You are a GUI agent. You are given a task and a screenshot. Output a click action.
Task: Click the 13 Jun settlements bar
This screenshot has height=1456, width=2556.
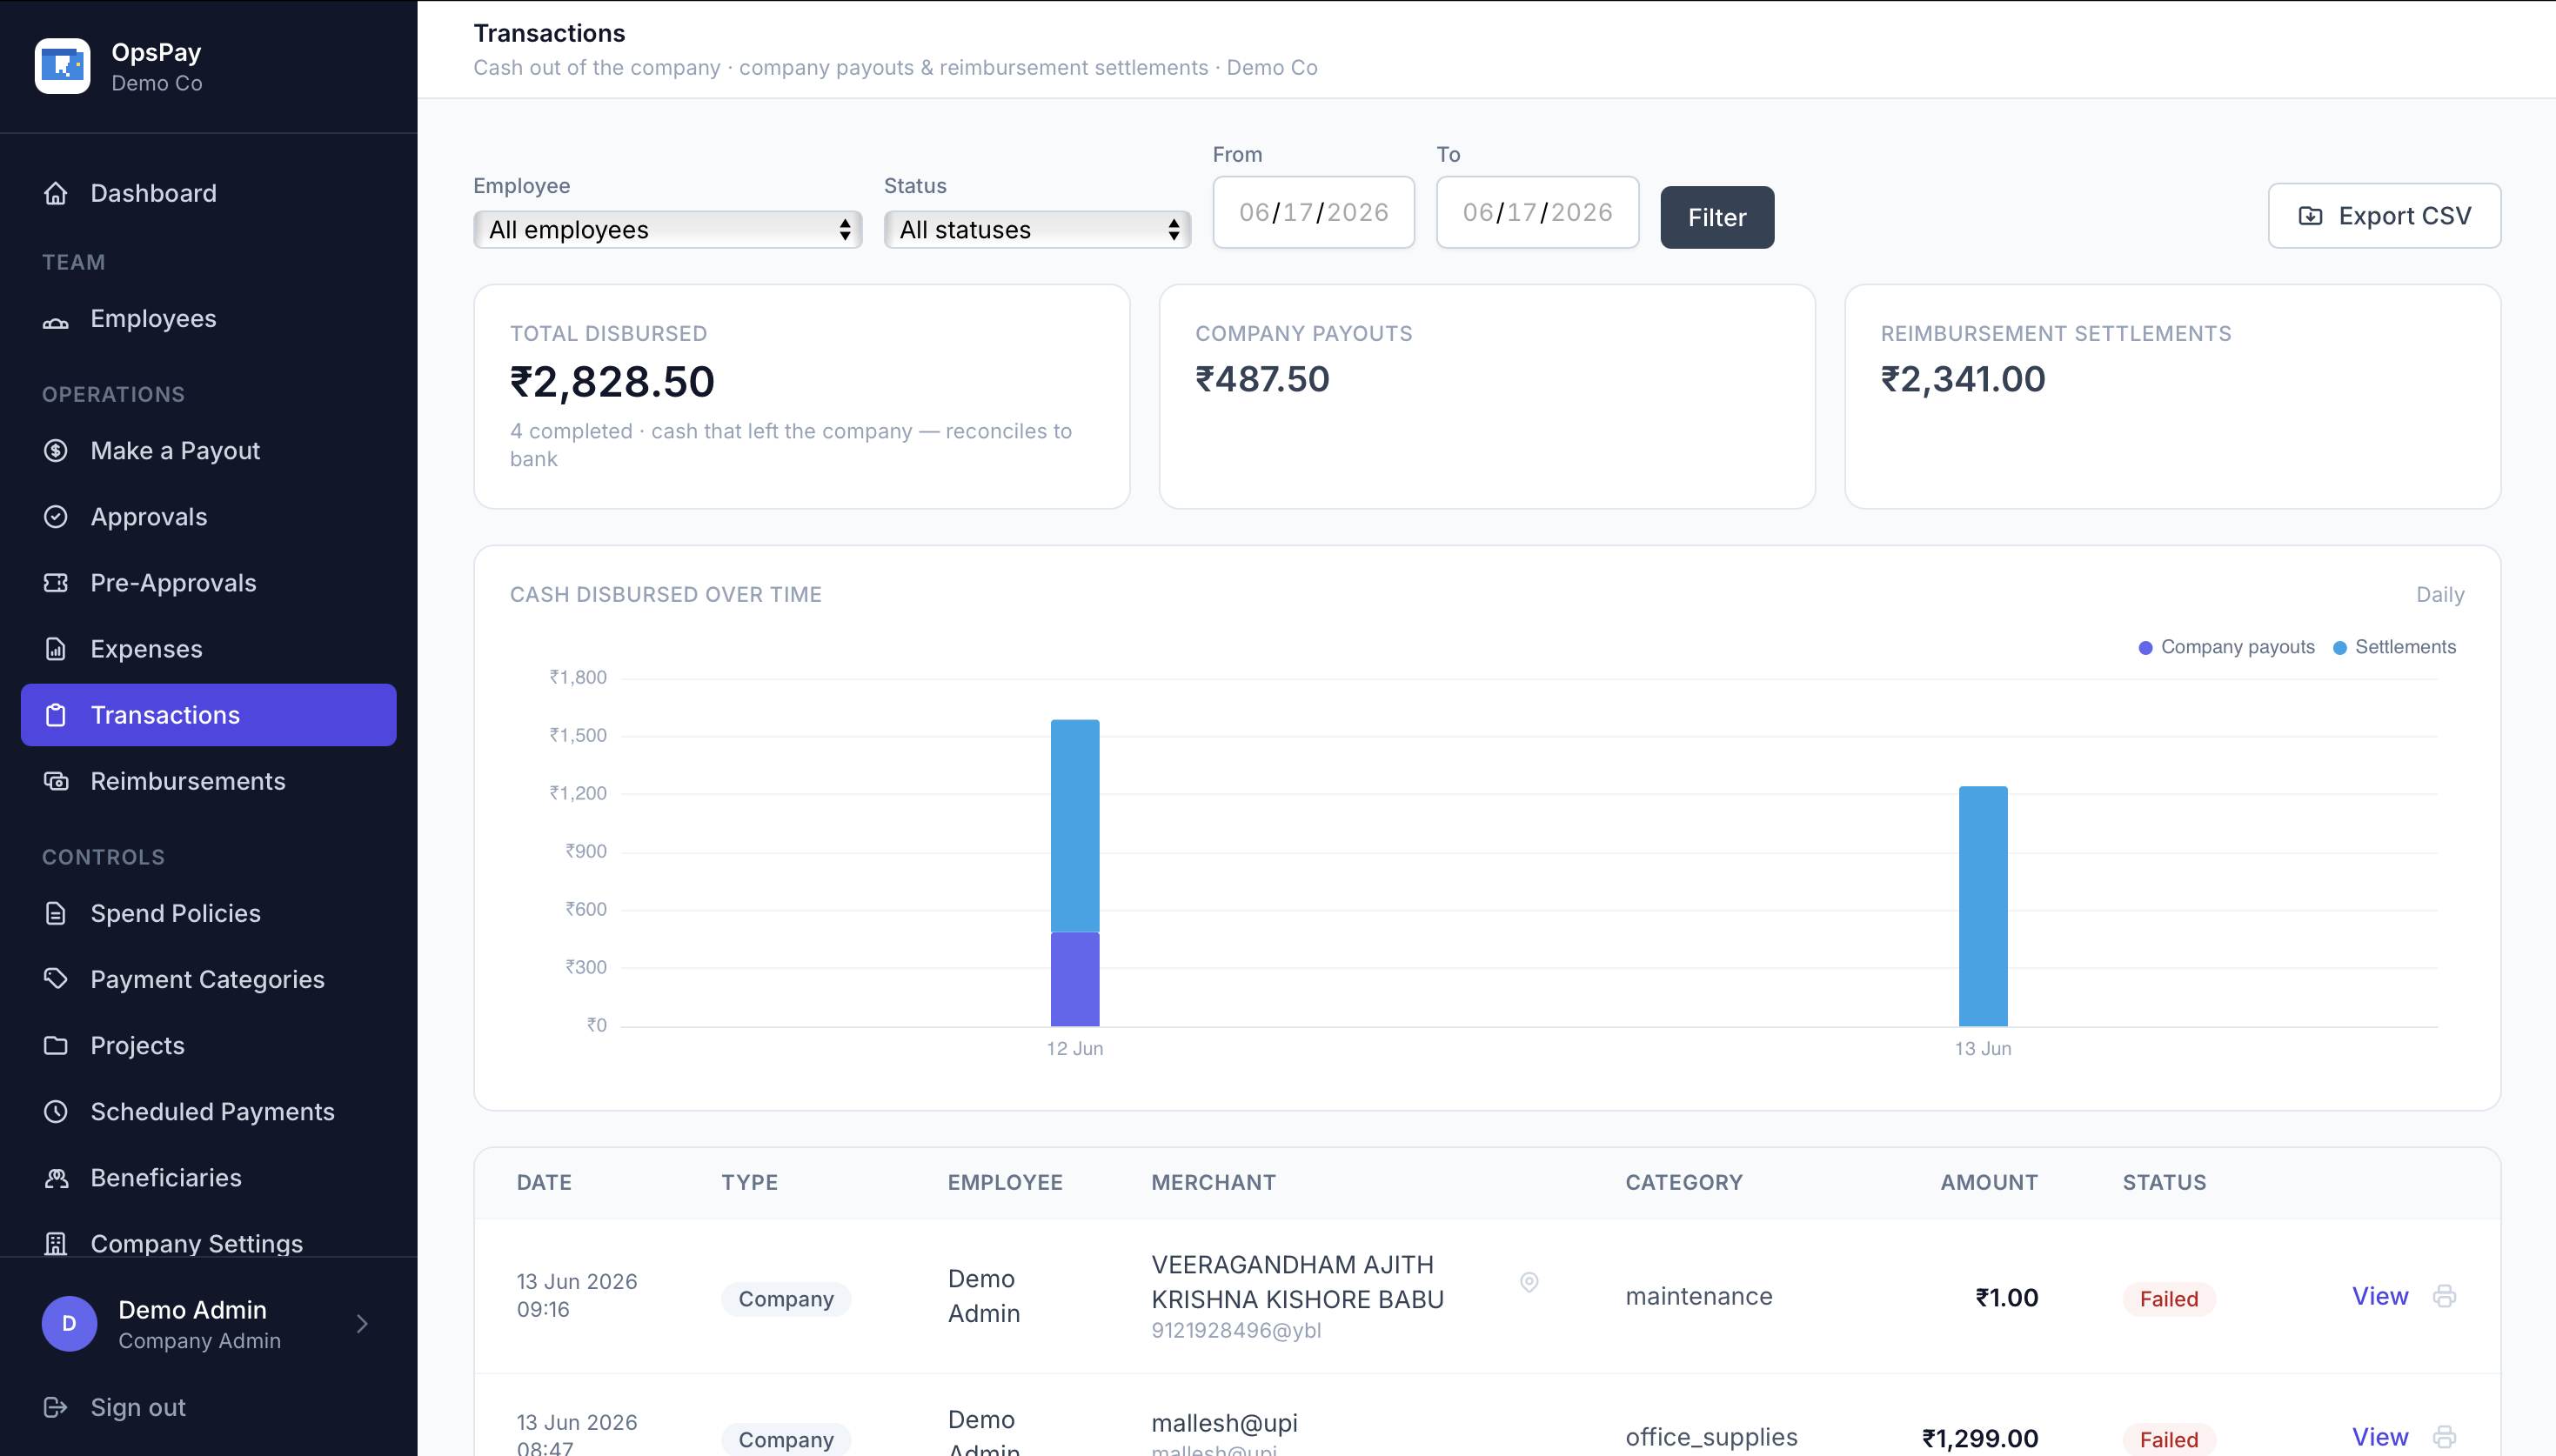1982,906
